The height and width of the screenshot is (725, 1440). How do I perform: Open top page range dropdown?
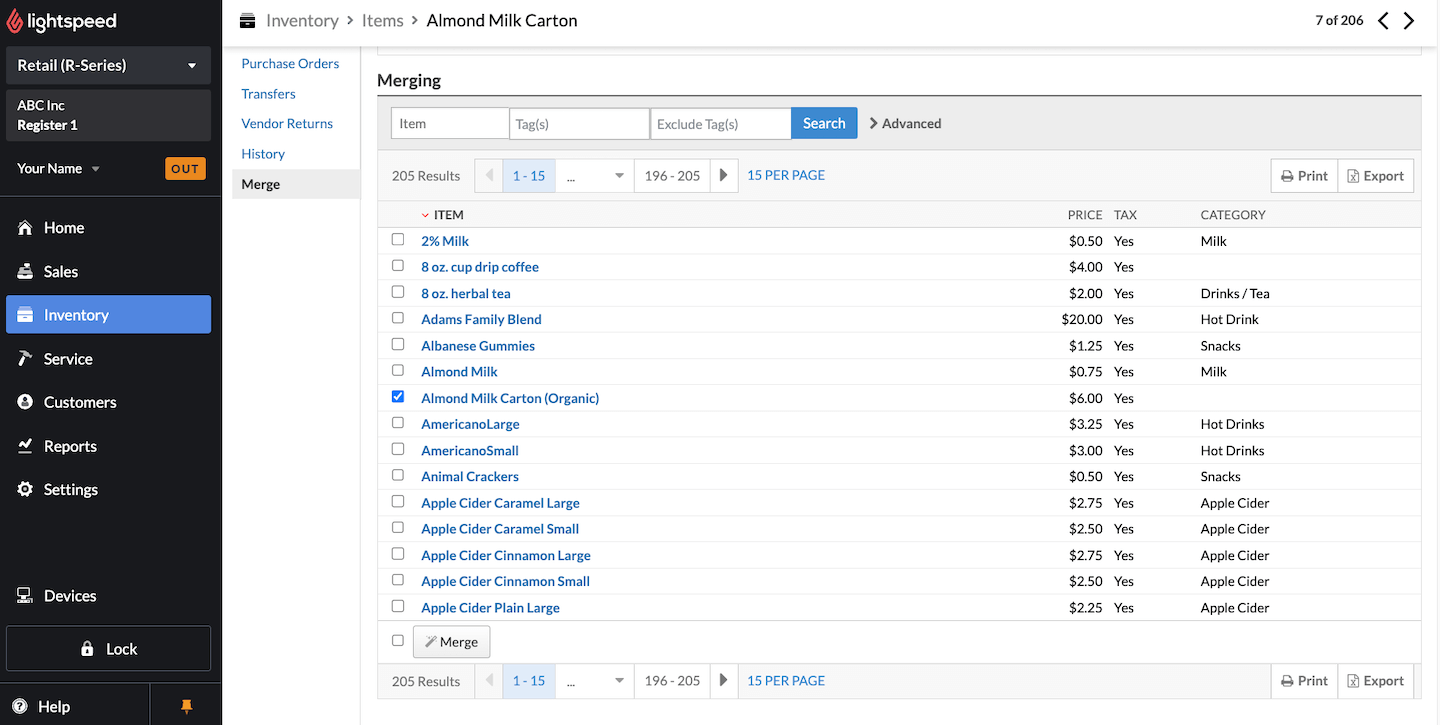pos(594,176)
